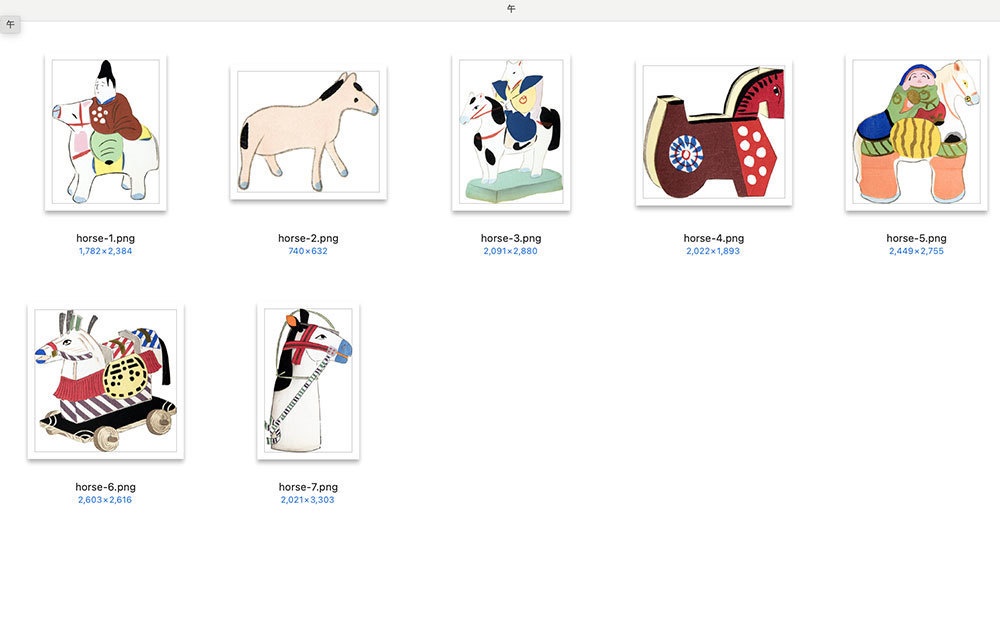Viewport: 1000px width, 618px height.
Task: Click the 午 window title text
Action: click(511, 9)
